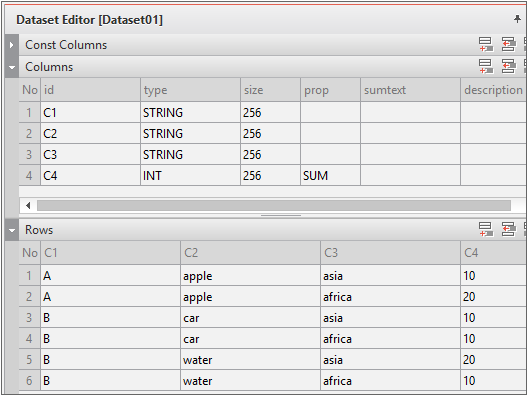Select the water cell in row 5
The image size is (527, 395).
pyautogui.click(x=250, y=360)
